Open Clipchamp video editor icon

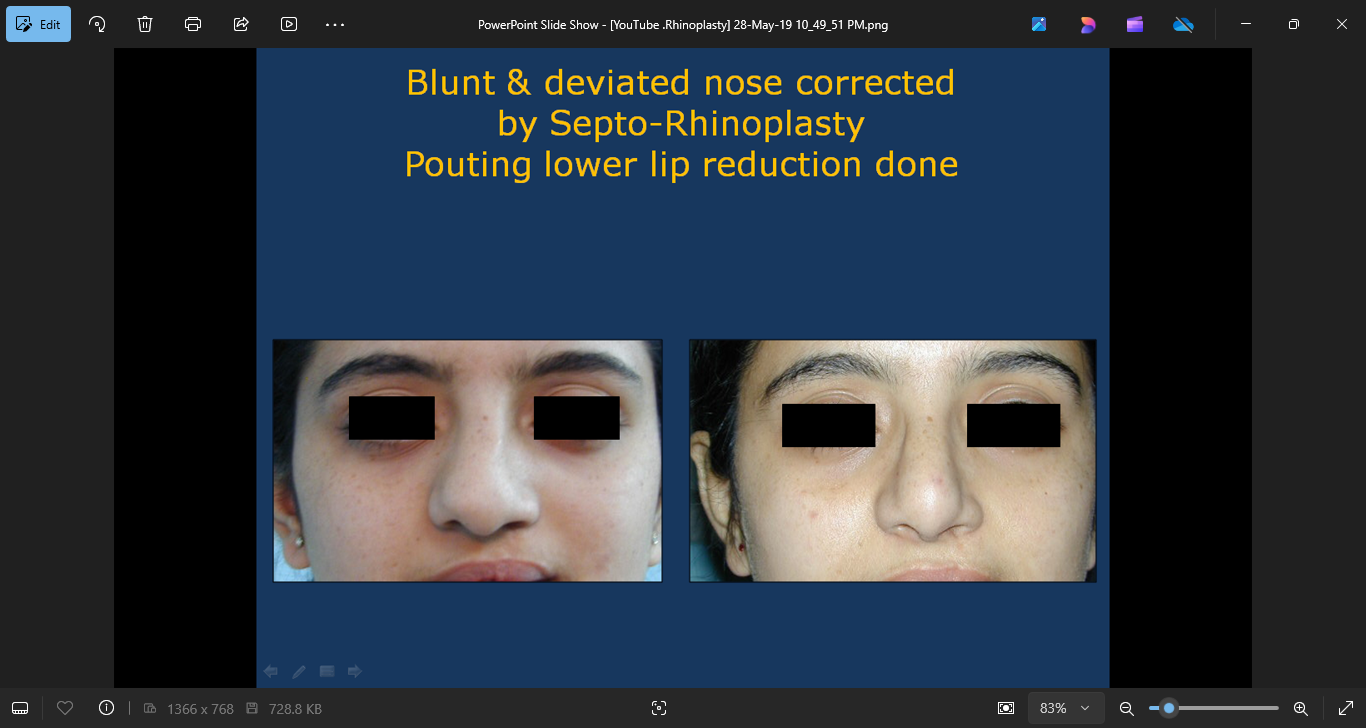[1135, 24]
